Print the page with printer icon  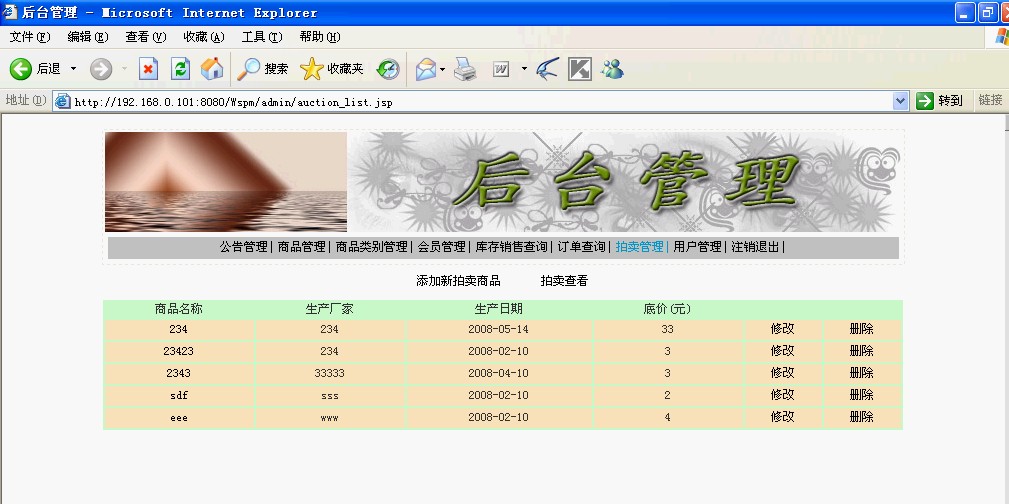[x=465, y=69]
